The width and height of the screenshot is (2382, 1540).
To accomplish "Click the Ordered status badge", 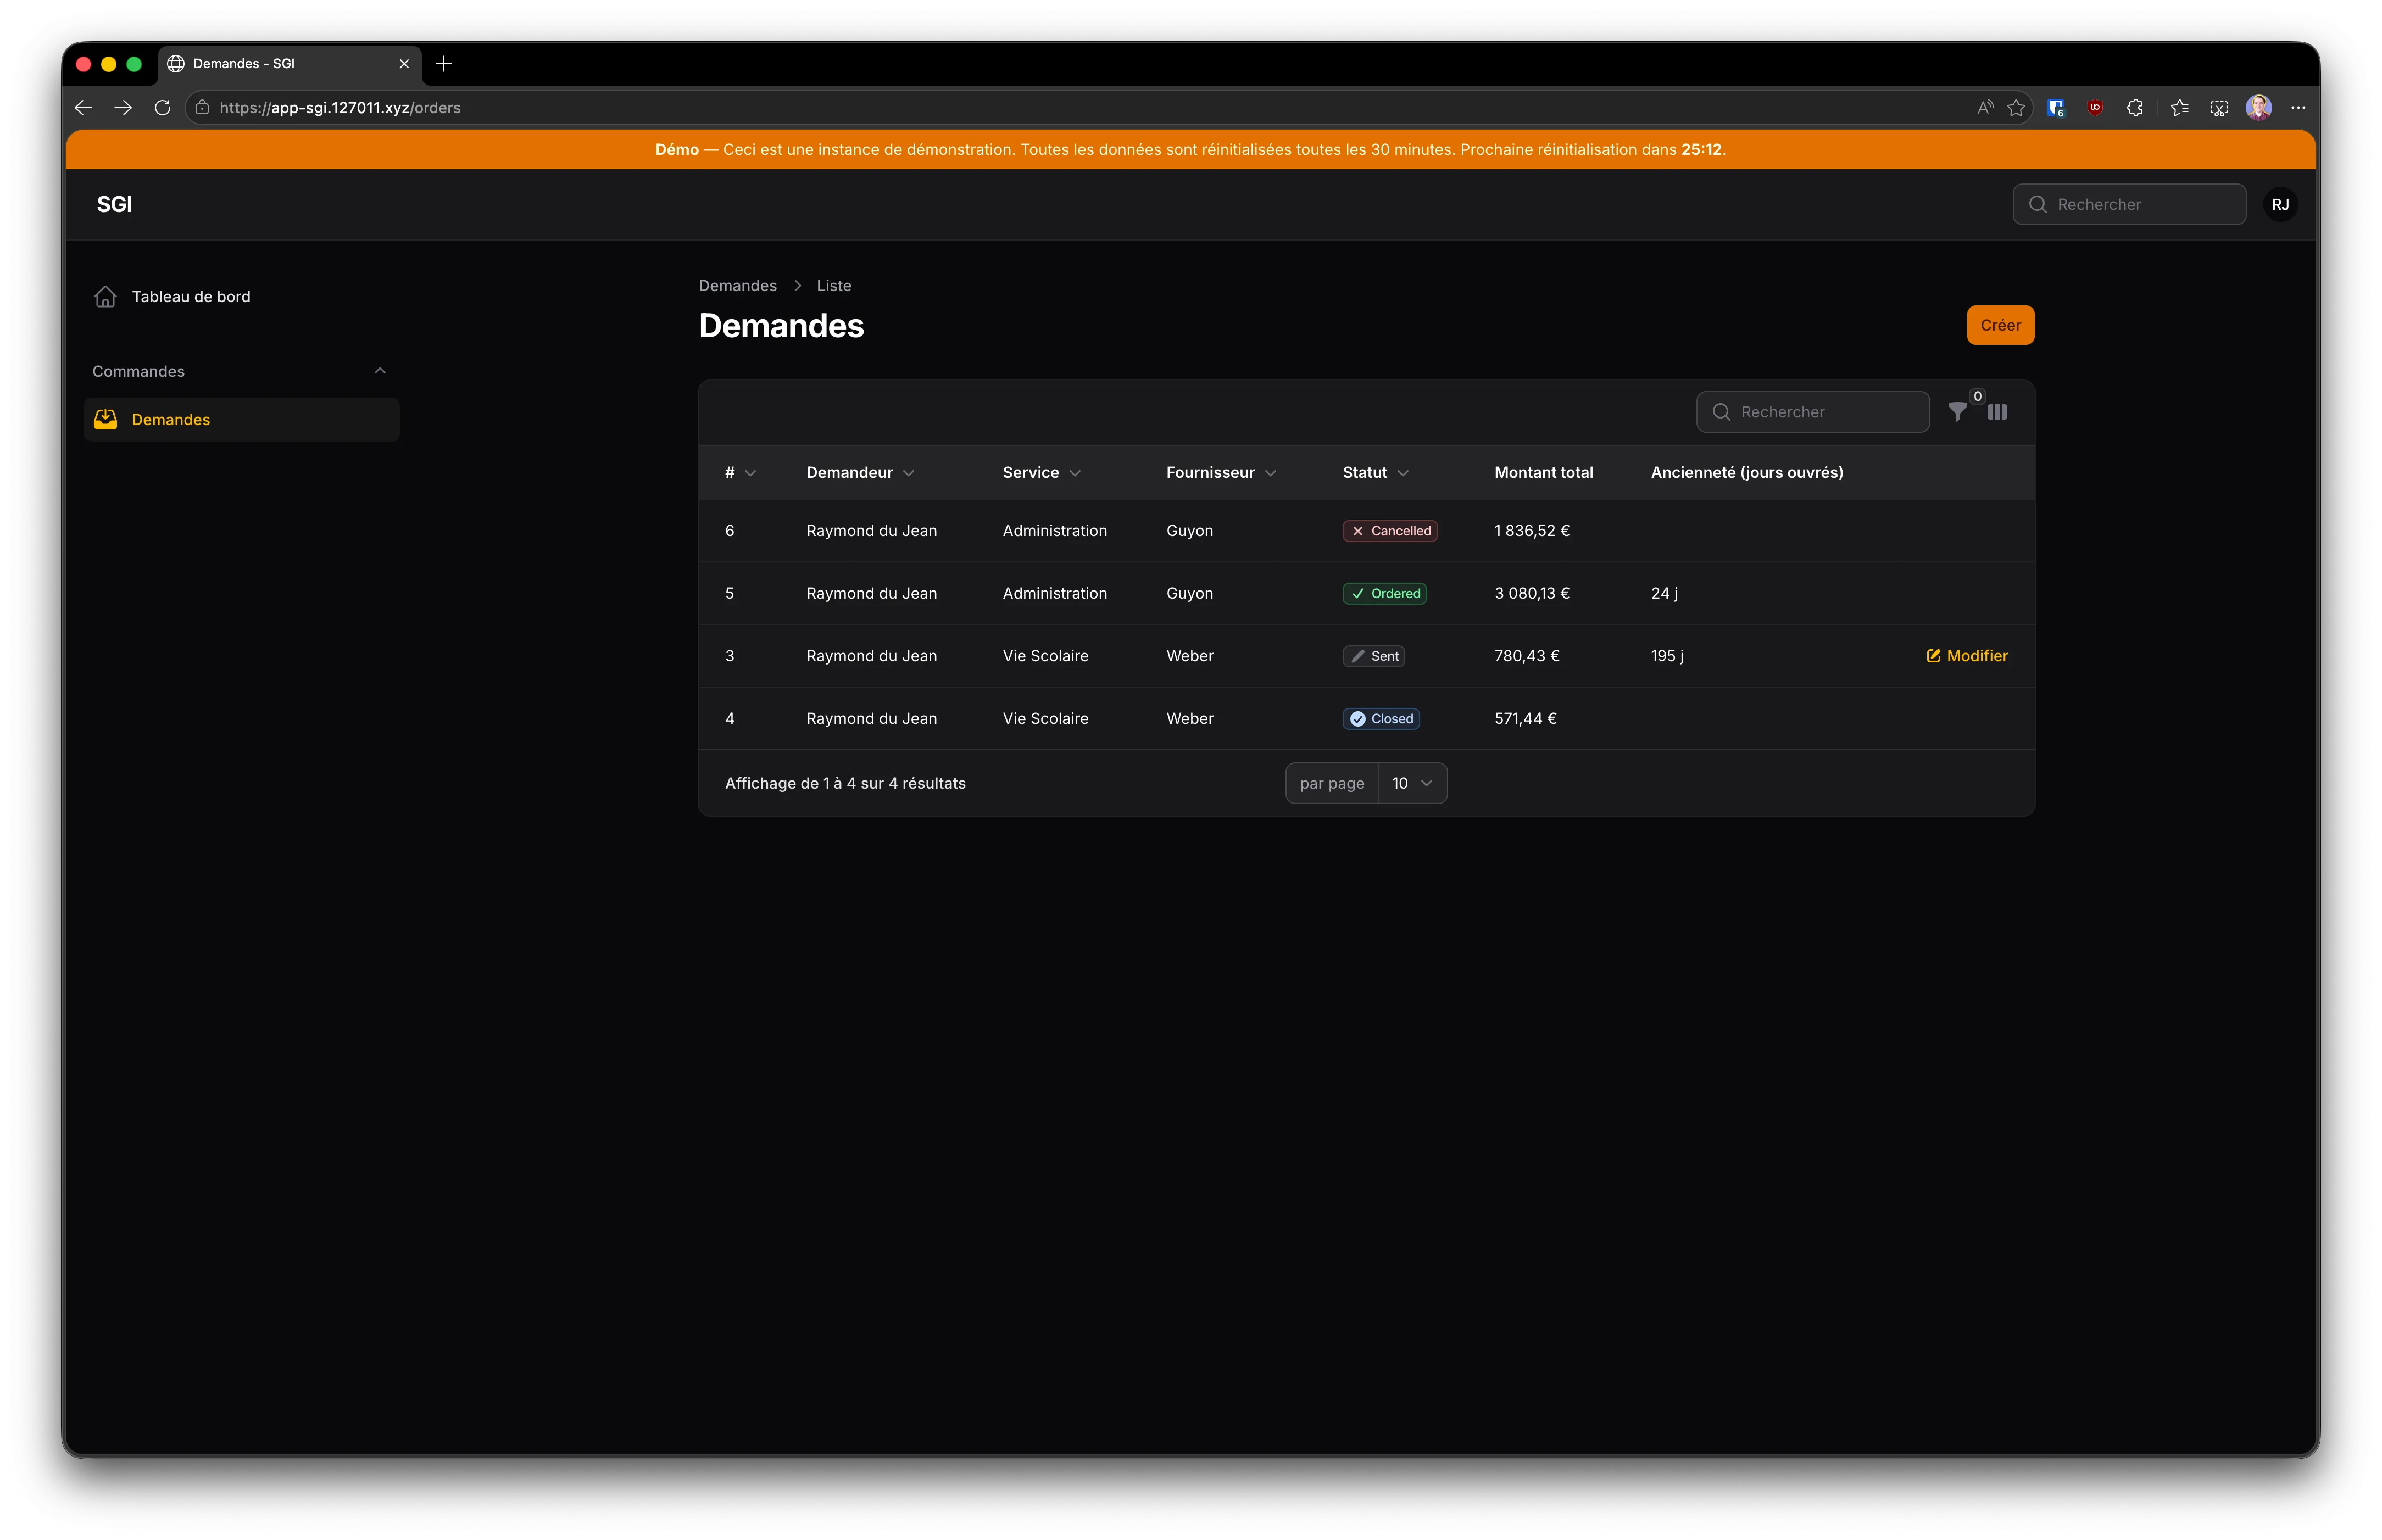I will point(1384,594).
